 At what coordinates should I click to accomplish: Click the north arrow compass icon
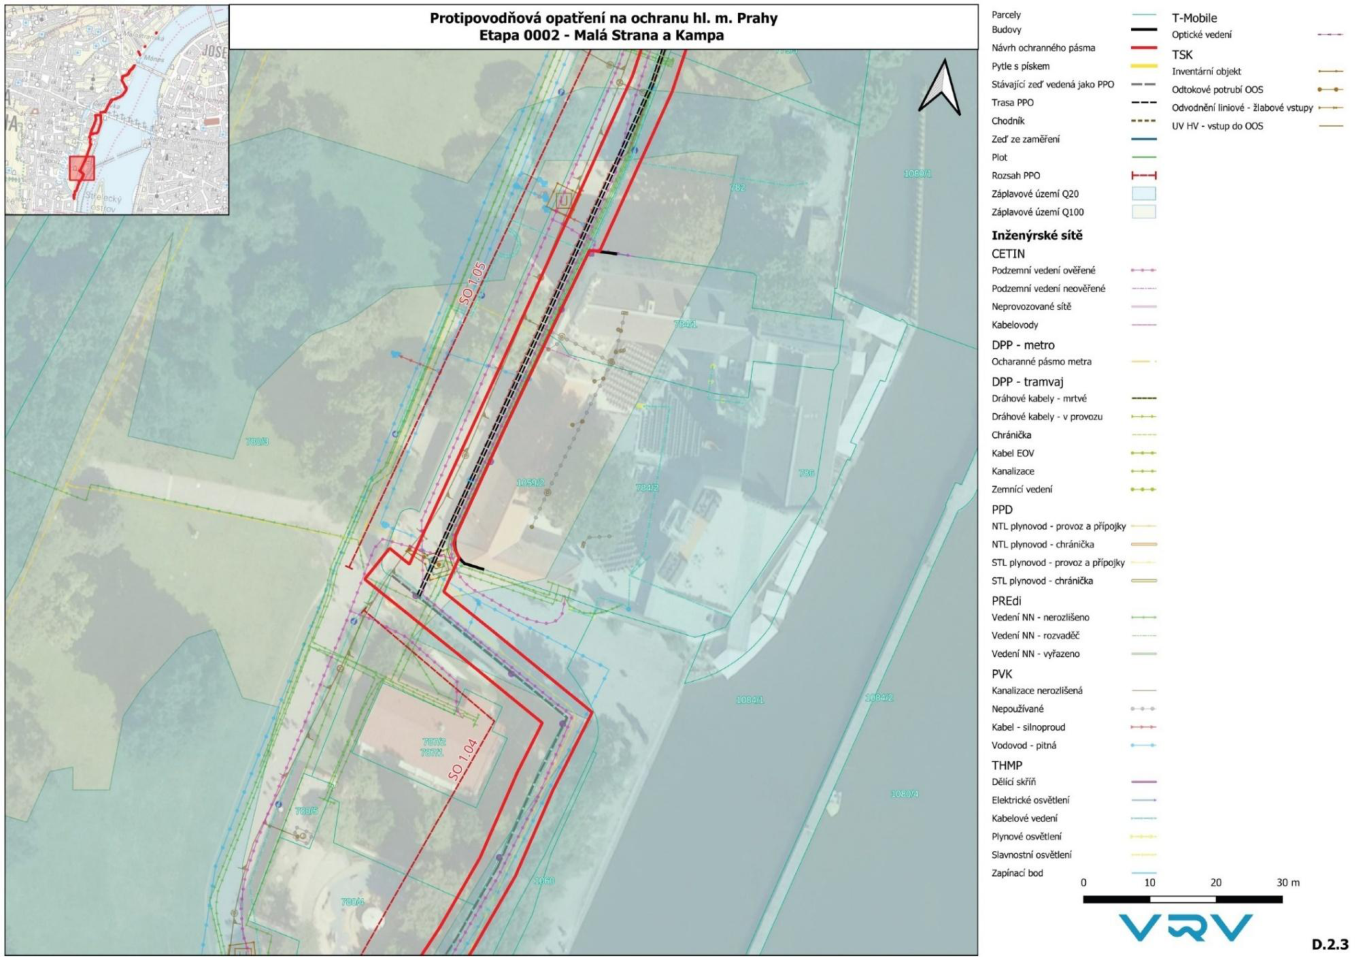(x=939, y=87)
